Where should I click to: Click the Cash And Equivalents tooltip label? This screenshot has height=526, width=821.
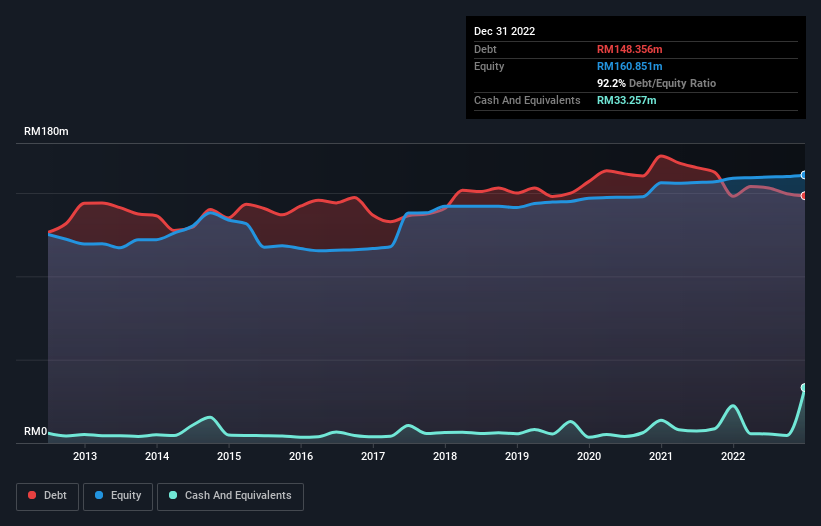[527, 100]
